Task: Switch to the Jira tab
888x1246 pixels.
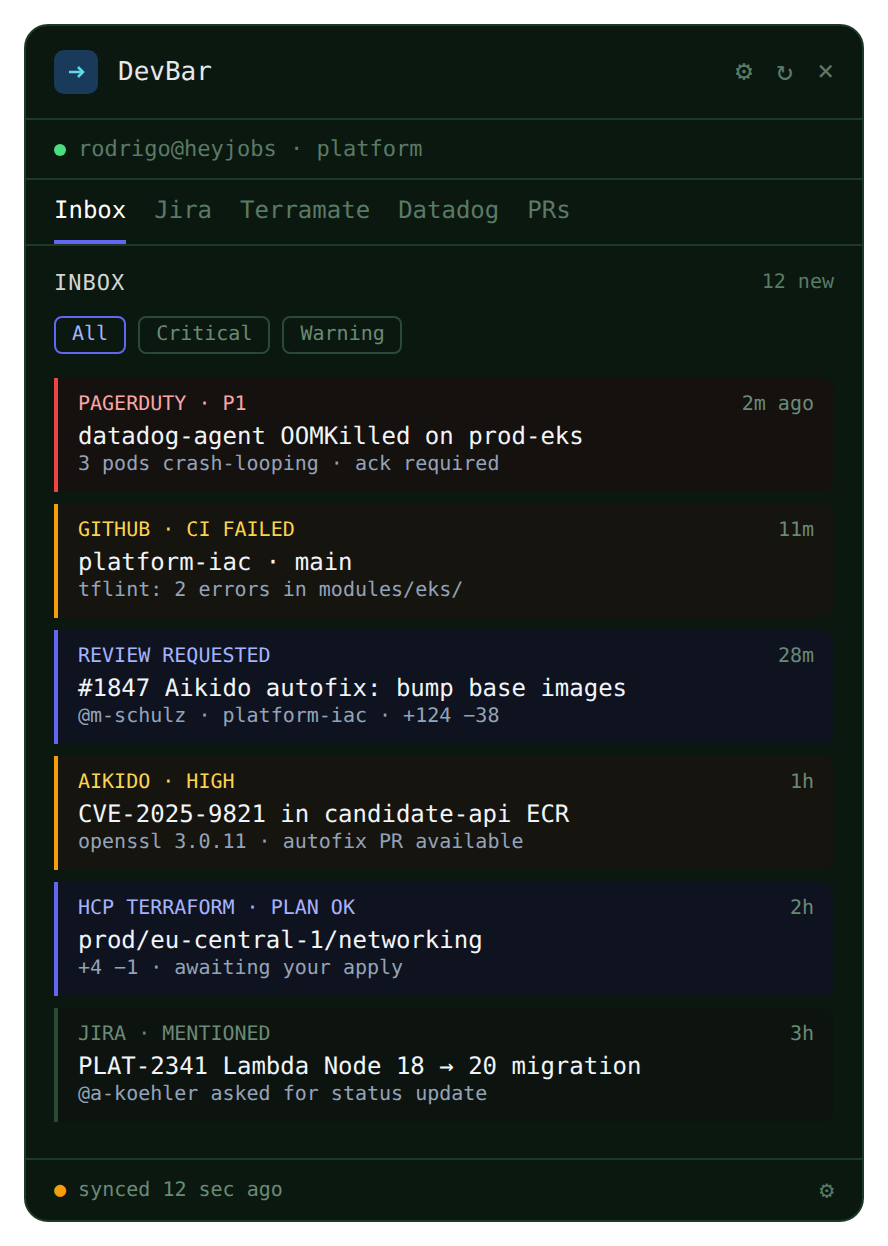Action: 183,210
